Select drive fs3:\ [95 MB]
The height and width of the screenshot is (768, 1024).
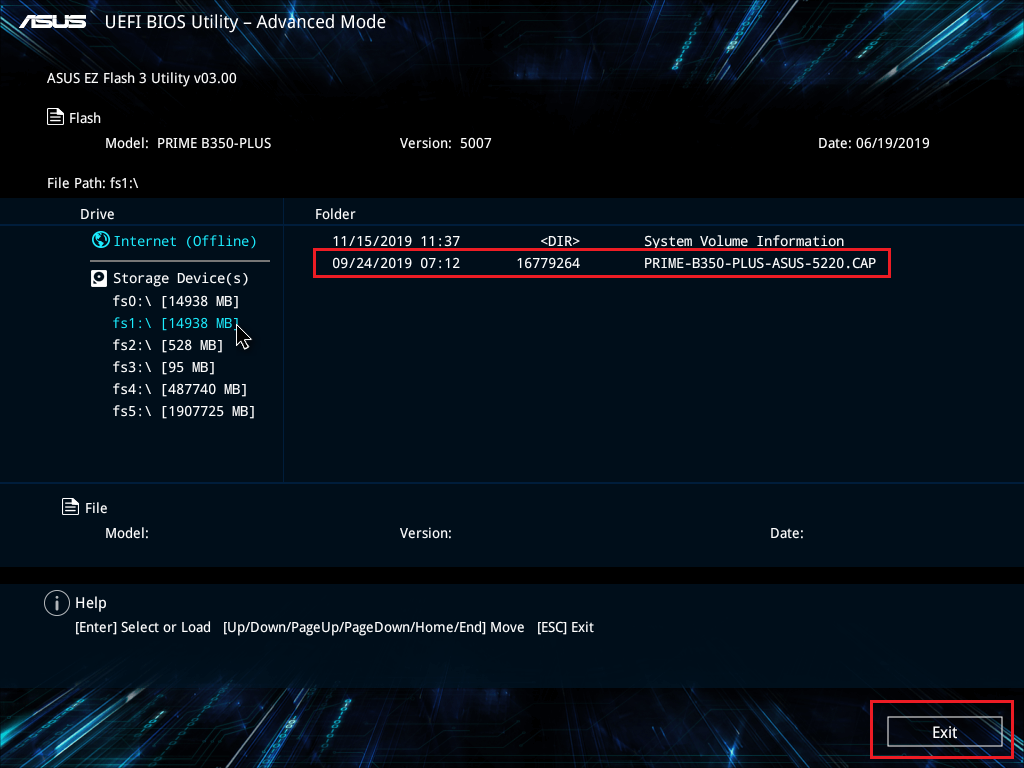coord(150,366)
